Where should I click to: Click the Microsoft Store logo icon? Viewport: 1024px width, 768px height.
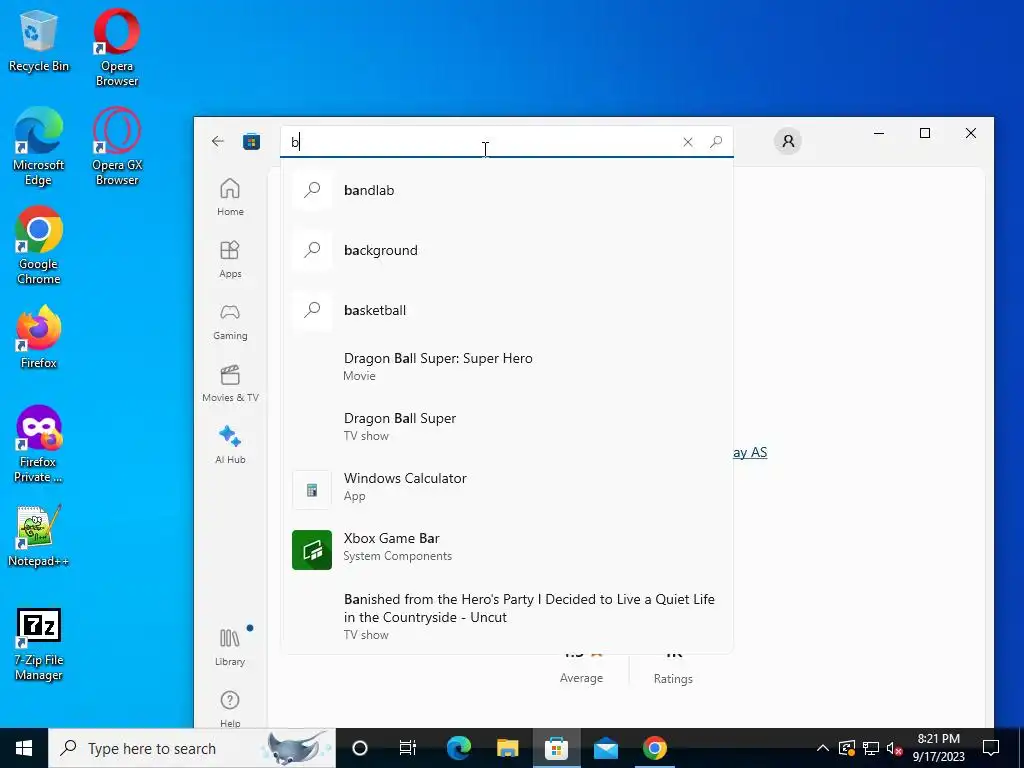pos(251,141)
